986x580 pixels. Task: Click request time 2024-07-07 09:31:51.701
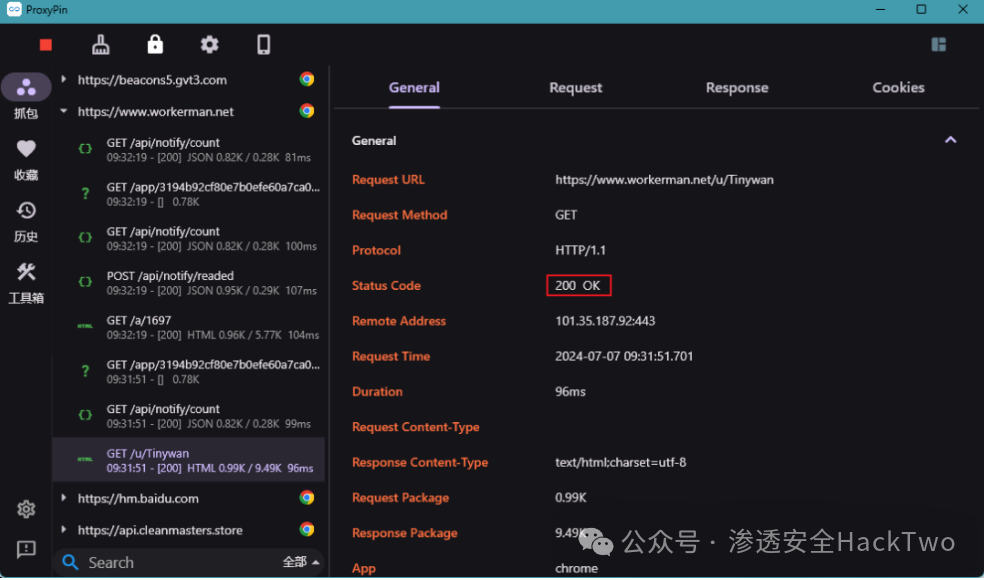tap(624, 356)
